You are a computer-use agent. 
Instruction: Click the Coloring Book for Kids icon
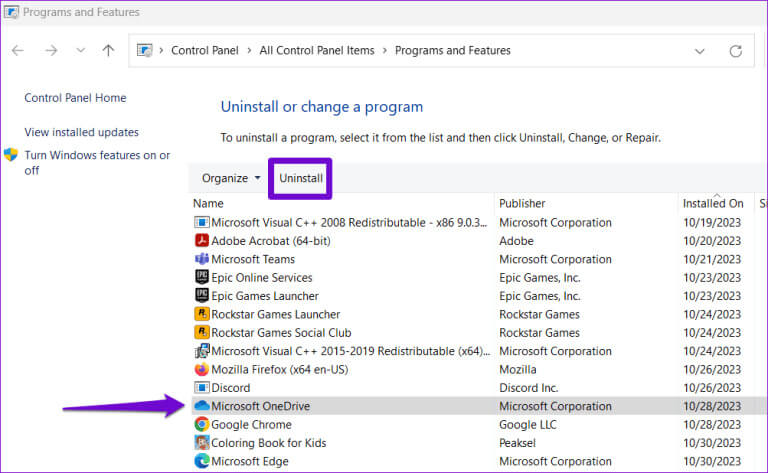(201, 443)
